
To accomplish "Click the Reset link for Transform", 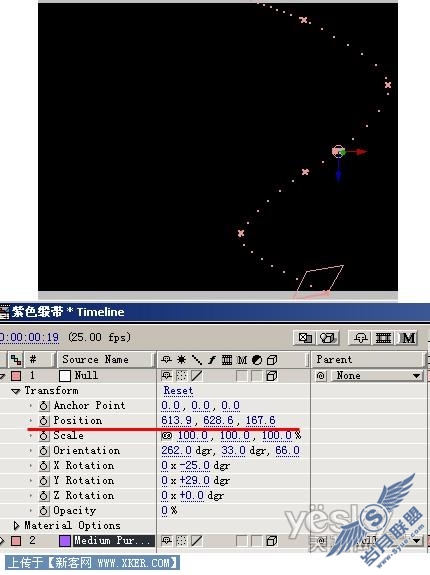I will coord(178,391).
